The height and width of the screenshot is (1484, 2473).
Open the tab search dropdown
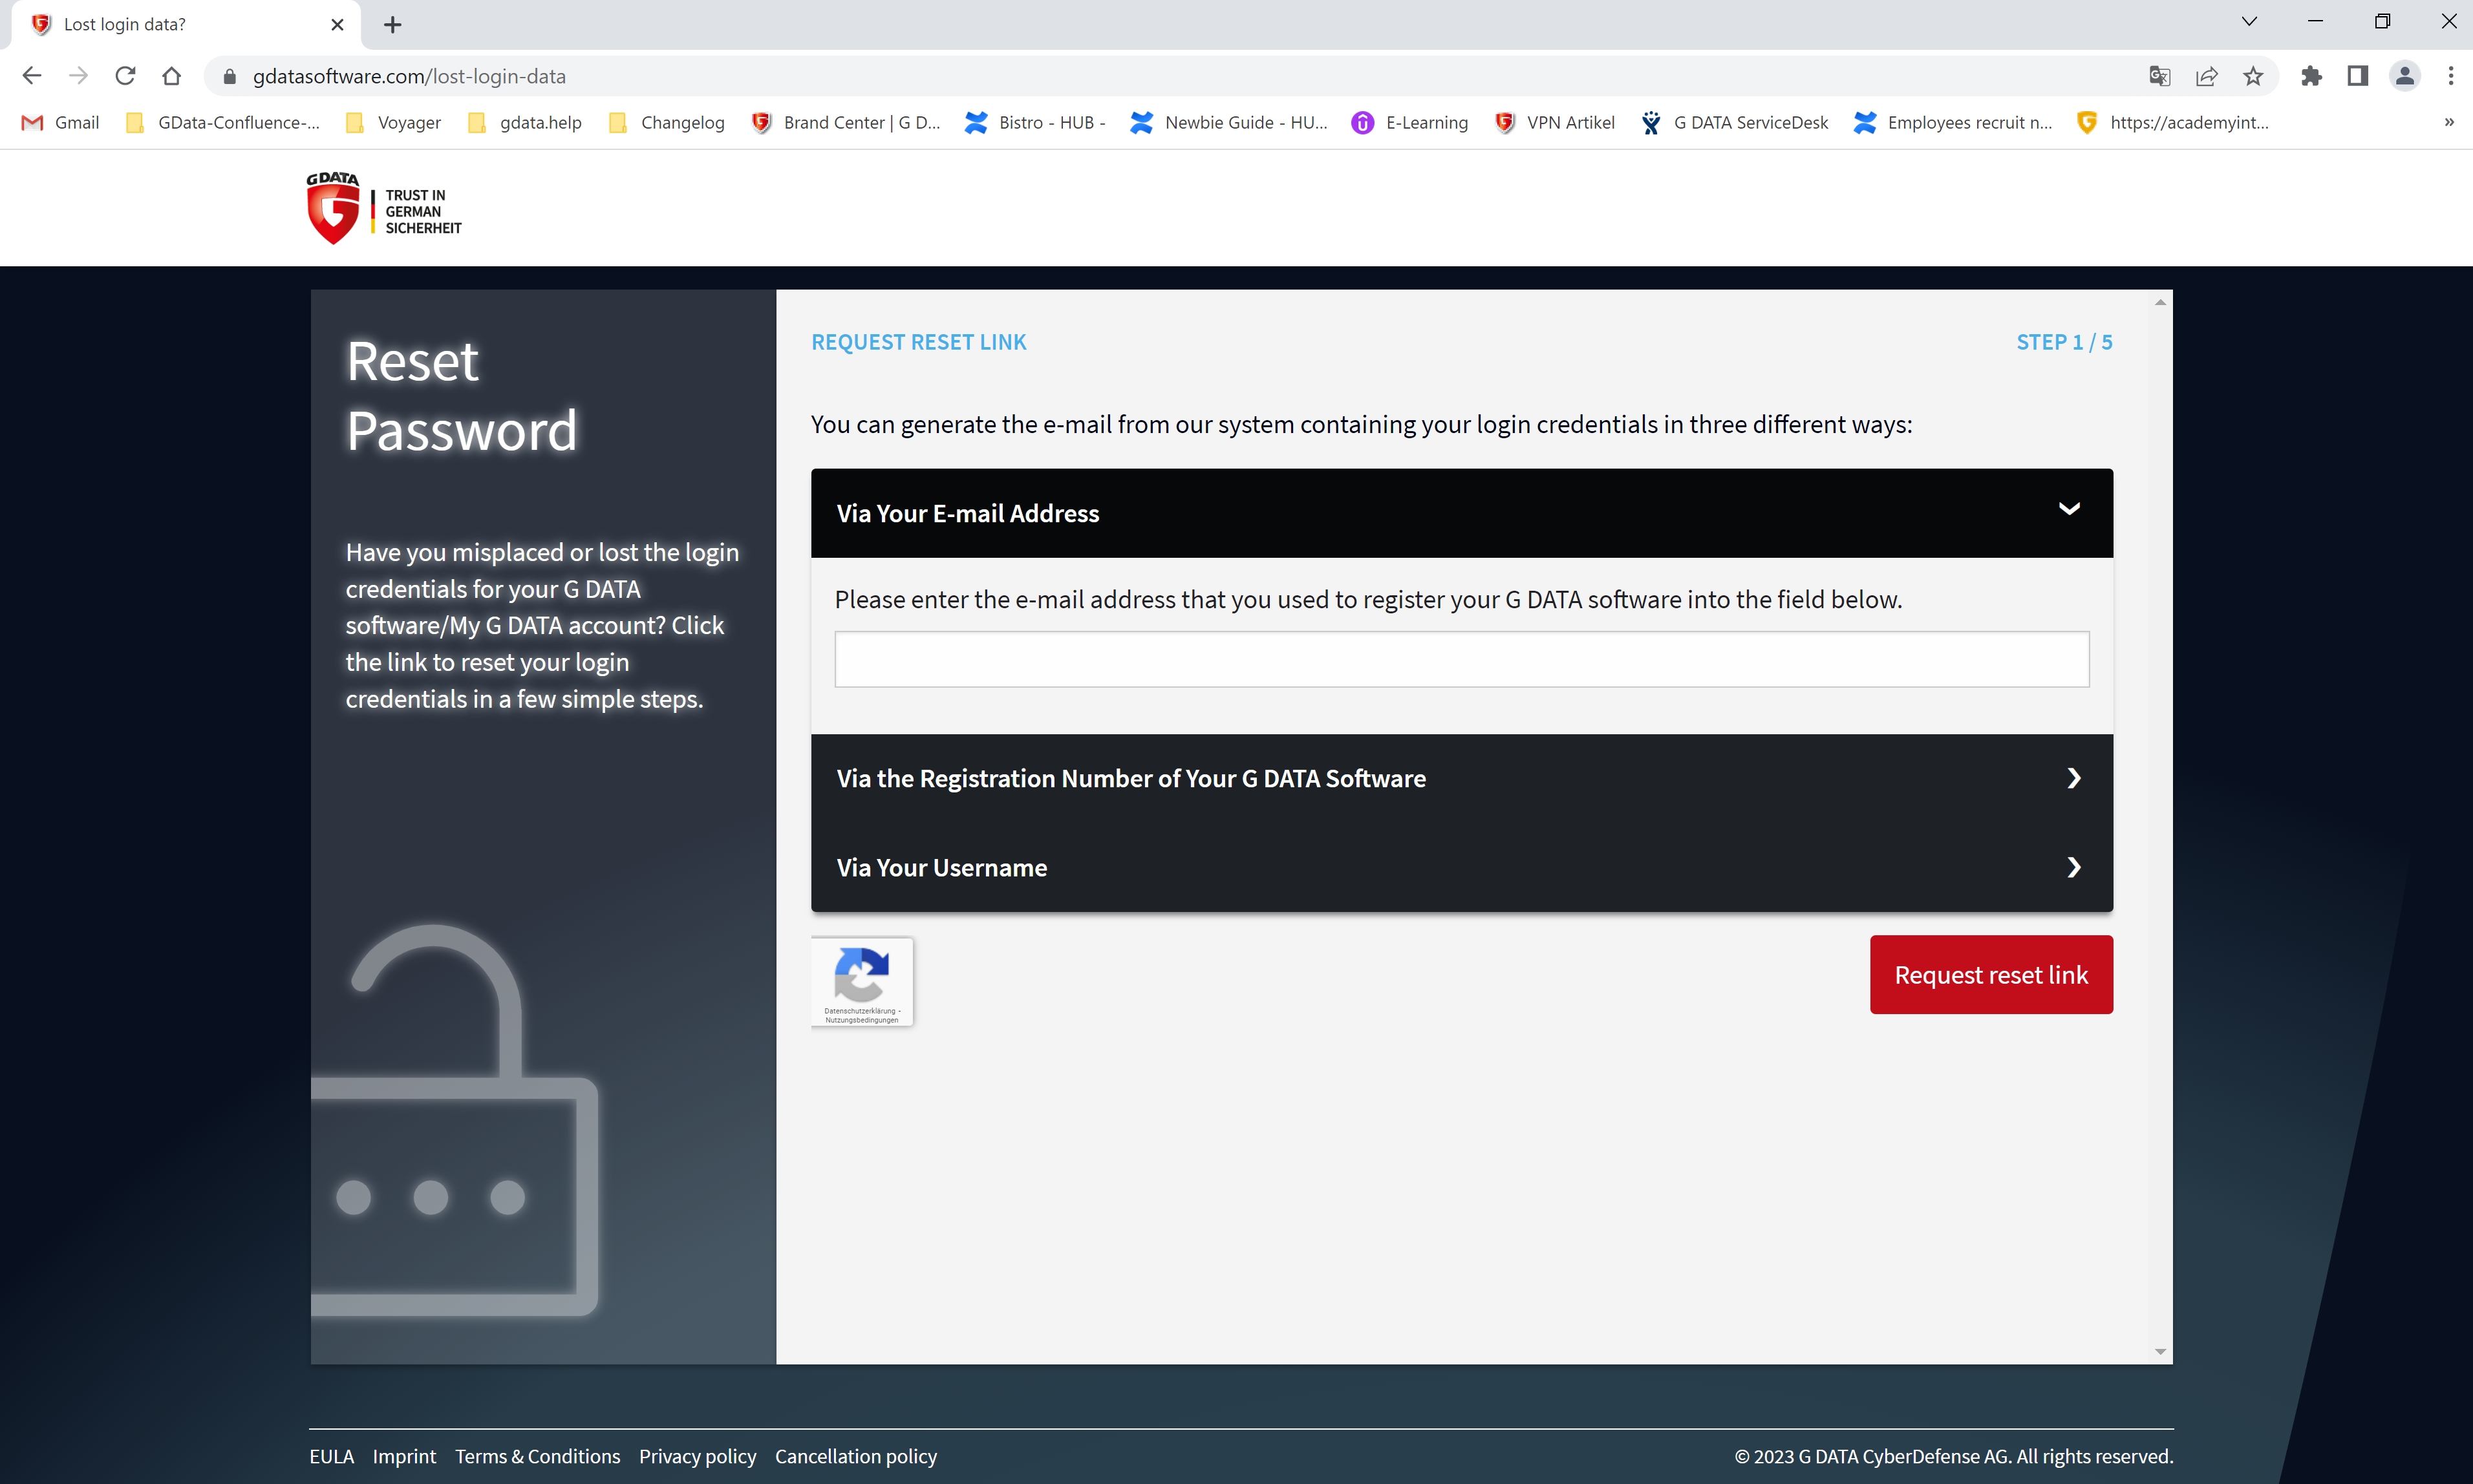pos(2249,21)
